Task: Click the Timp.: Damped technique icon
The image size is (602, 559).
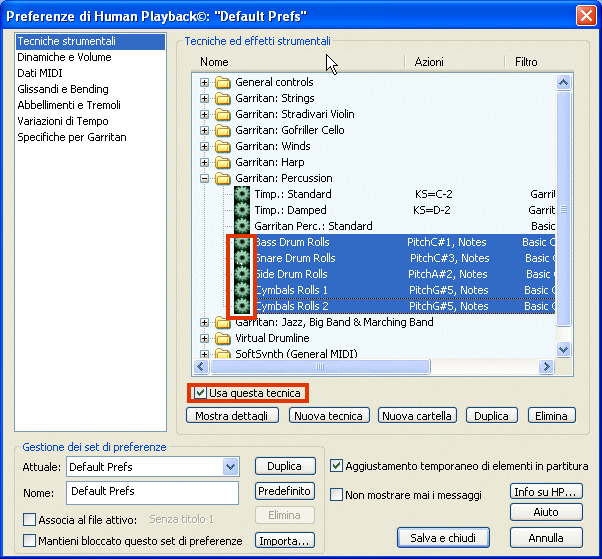Action: [x=241, y=210]
